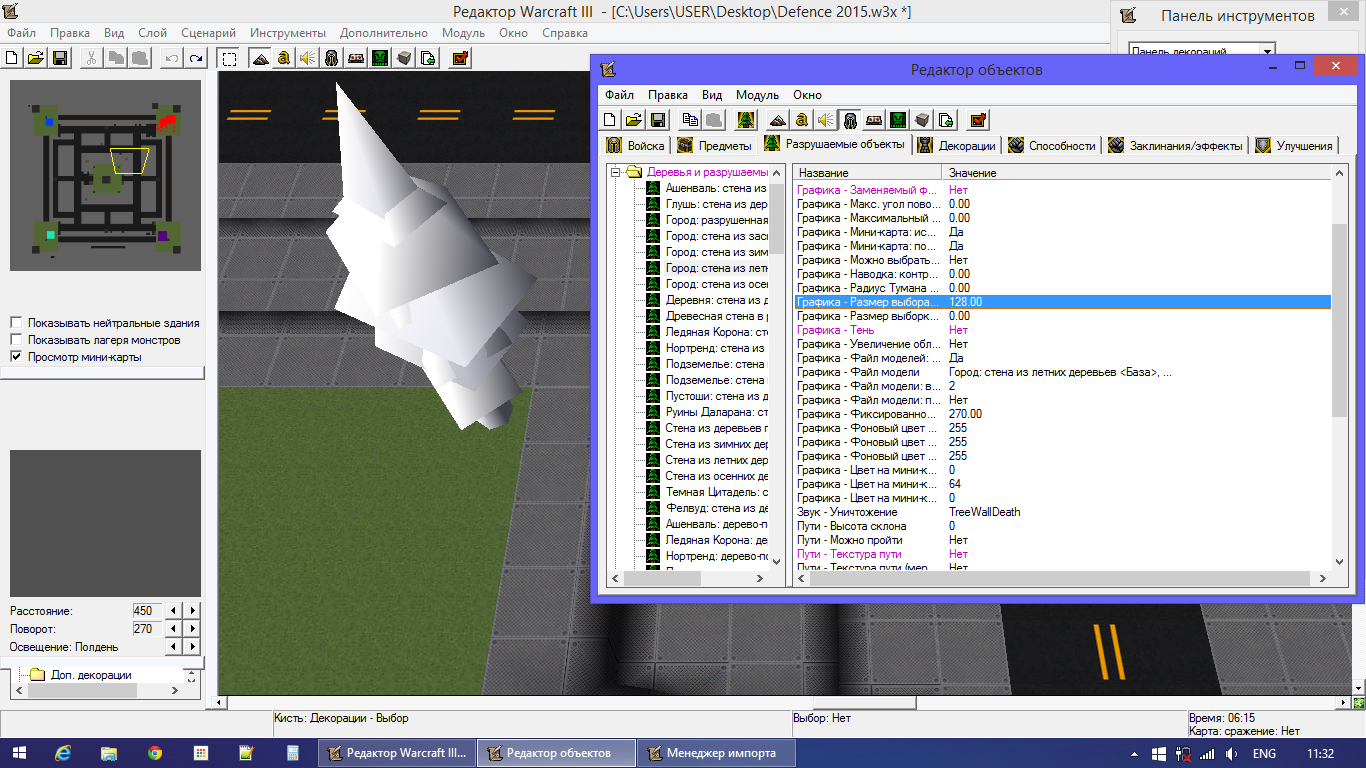1366x768 pixels.
Task: Save the map in main toolbar
Action: click(59, 58)
